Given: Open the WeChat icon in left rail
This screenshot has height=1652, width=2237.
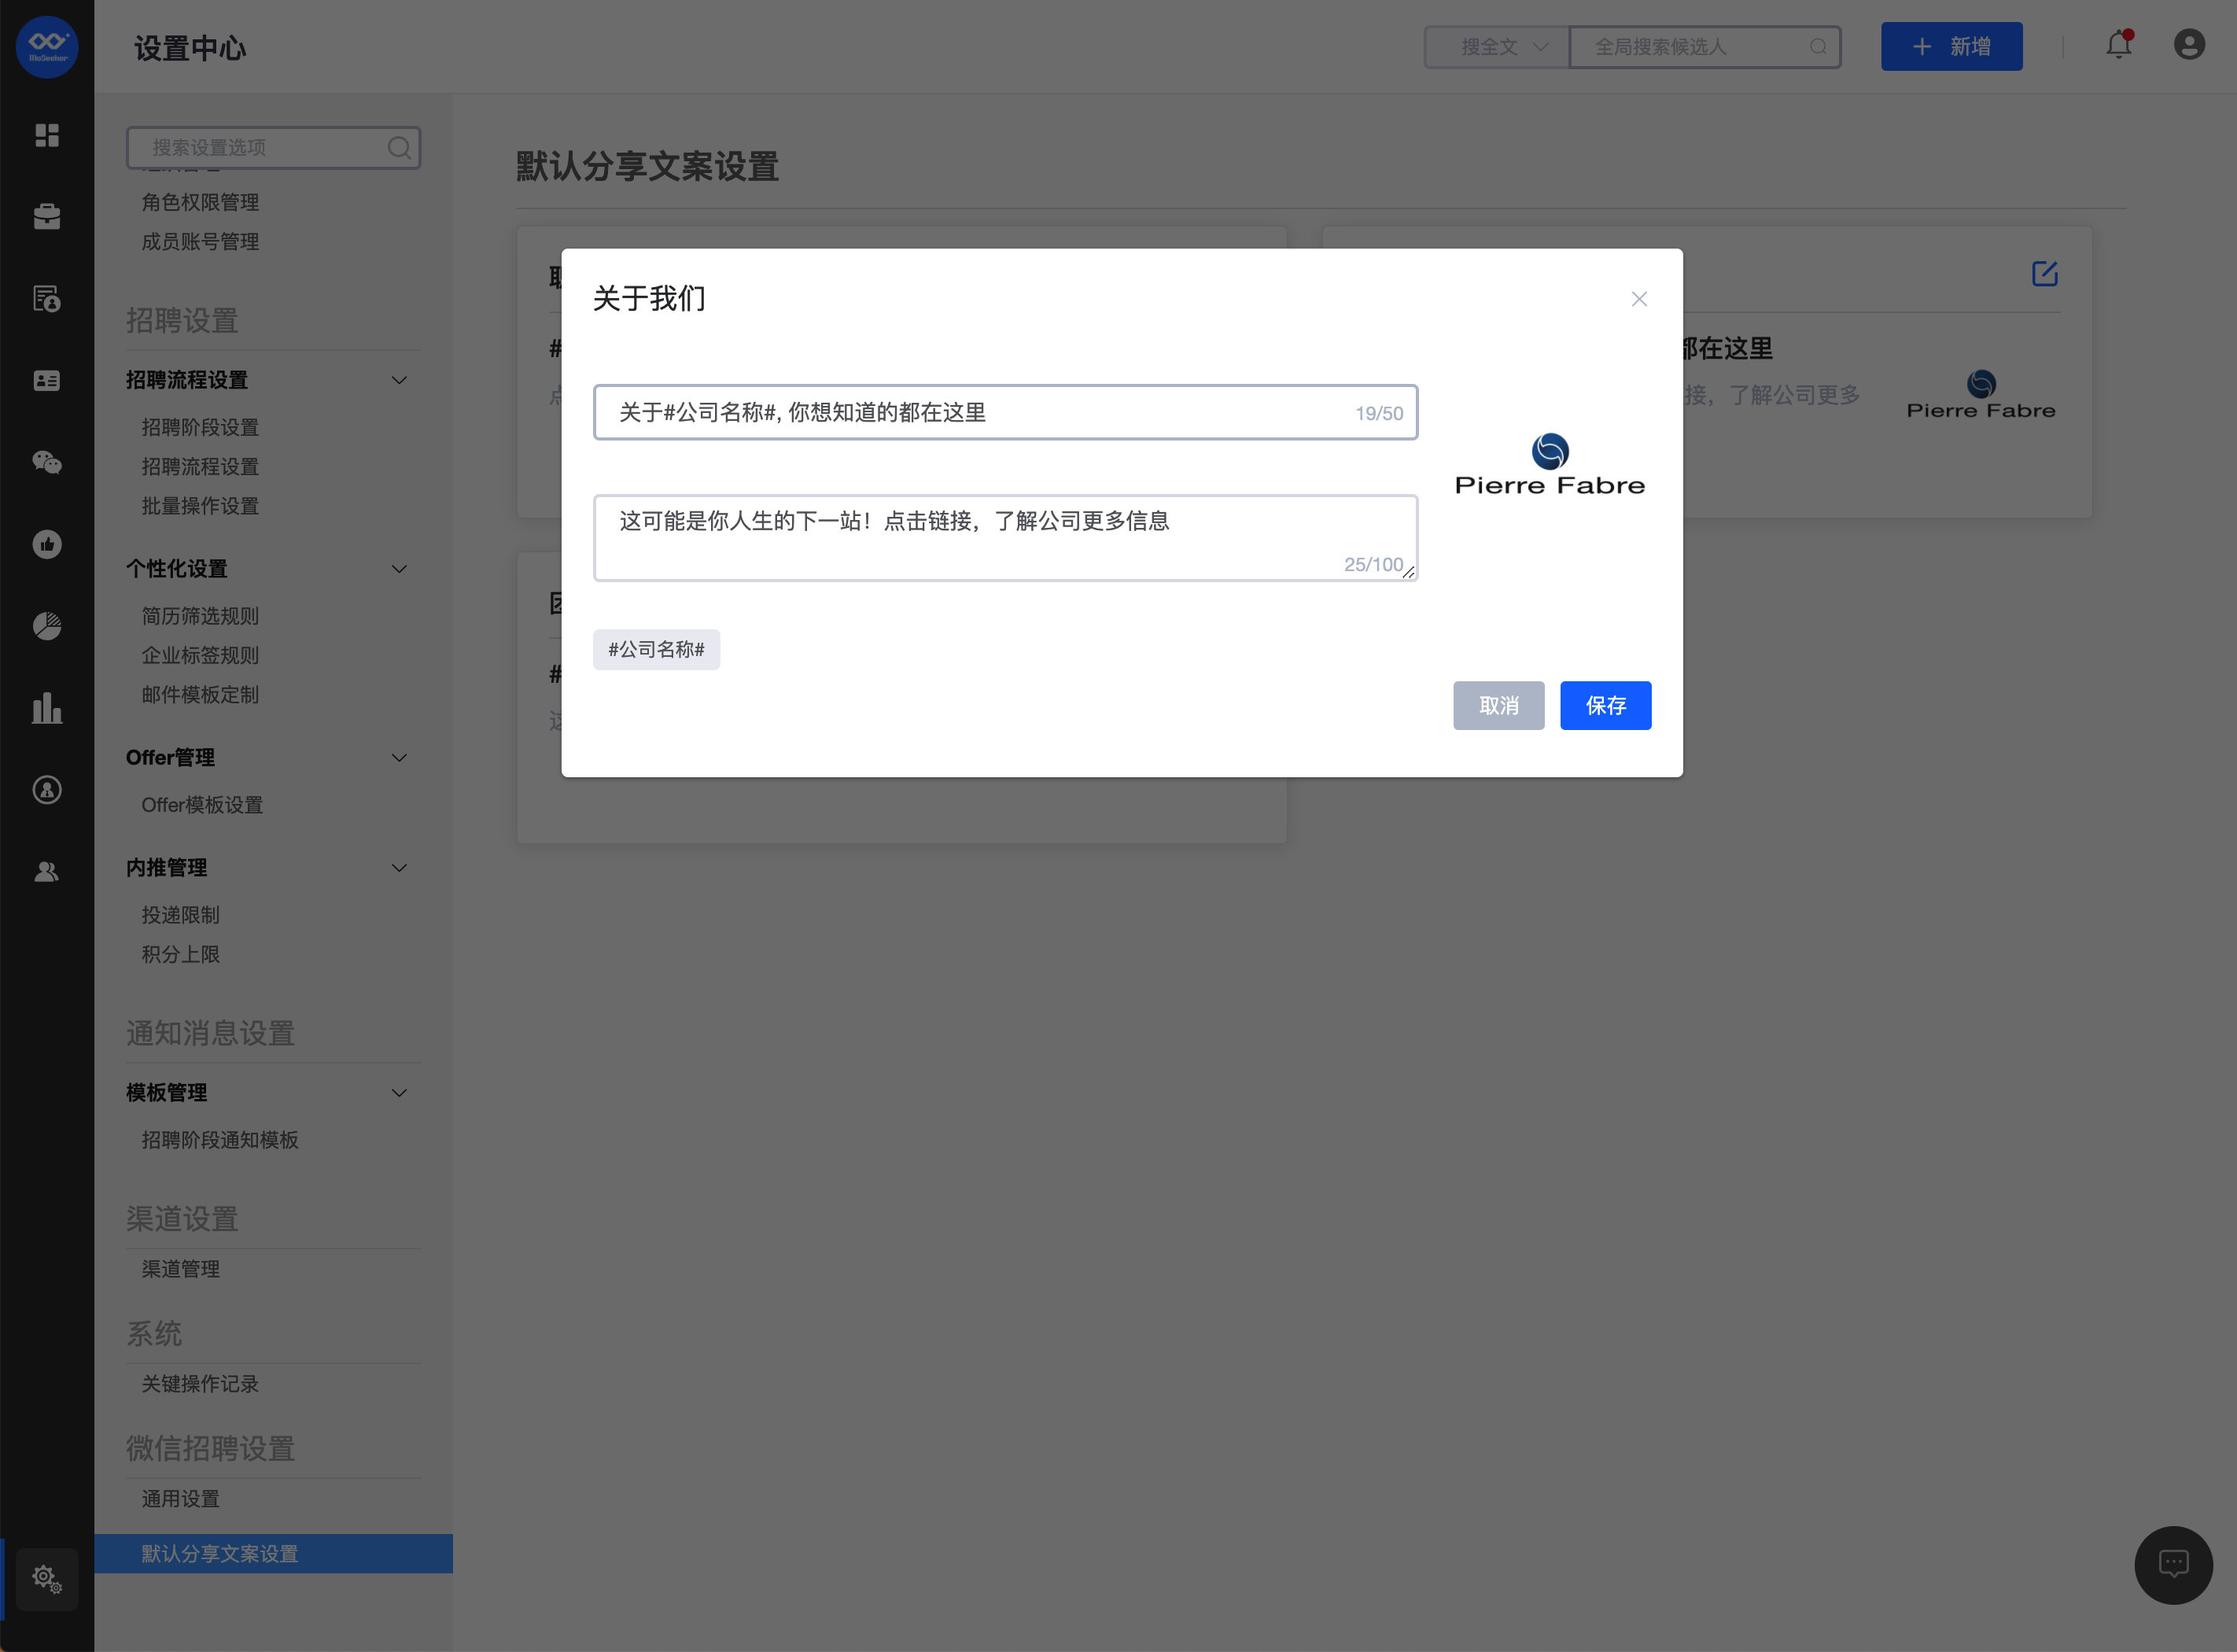Looking at the screenshot, I should [x=47, y=462].
